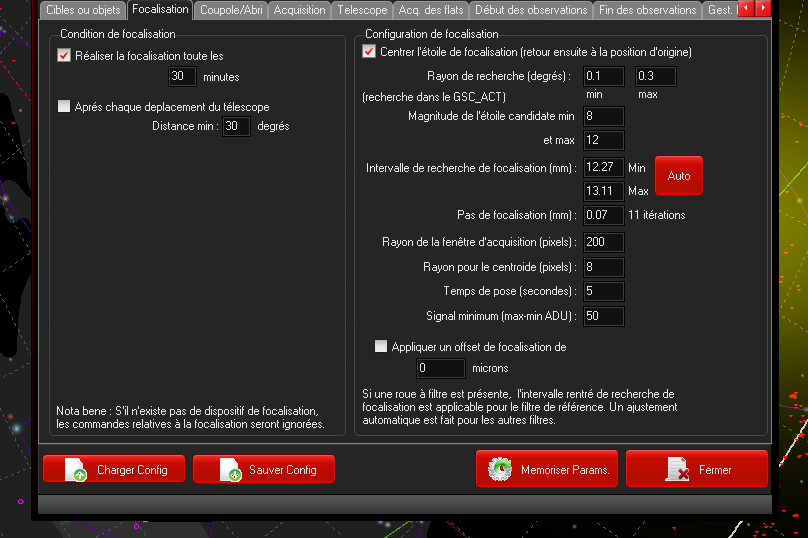This screenshot has width=808, height=538.
Task: Click the focalisation interval minutes field
Action: (183, 76)
